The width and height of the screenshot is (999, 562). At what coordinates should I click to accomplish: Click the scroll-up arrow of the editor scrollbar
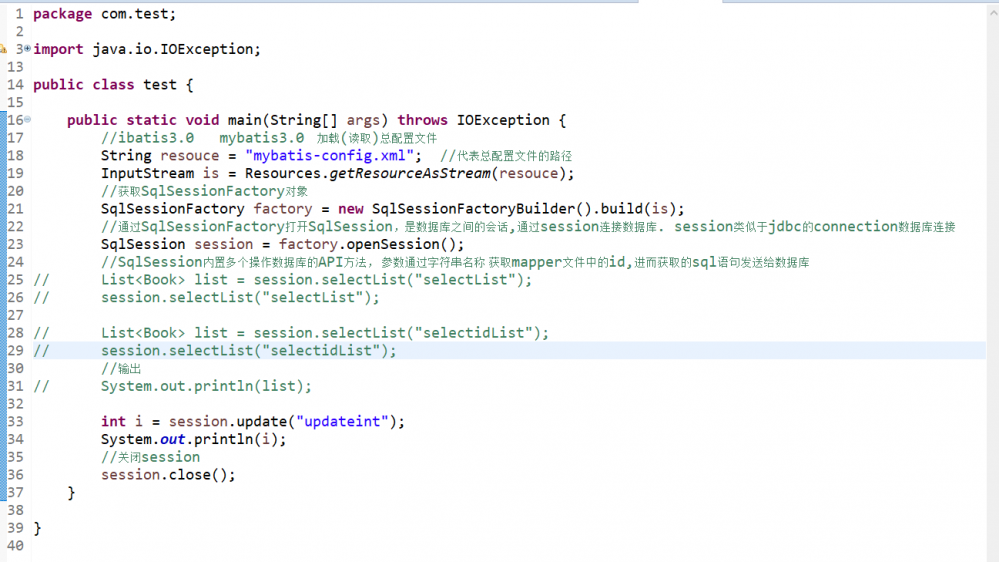[x=993, y=13]
